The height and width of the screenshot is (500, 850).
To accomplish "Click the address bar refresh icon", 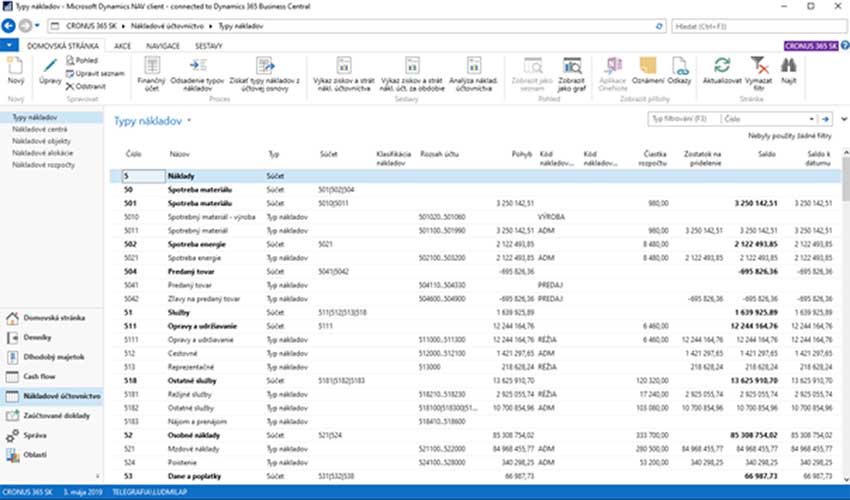I will click(659, 25).
